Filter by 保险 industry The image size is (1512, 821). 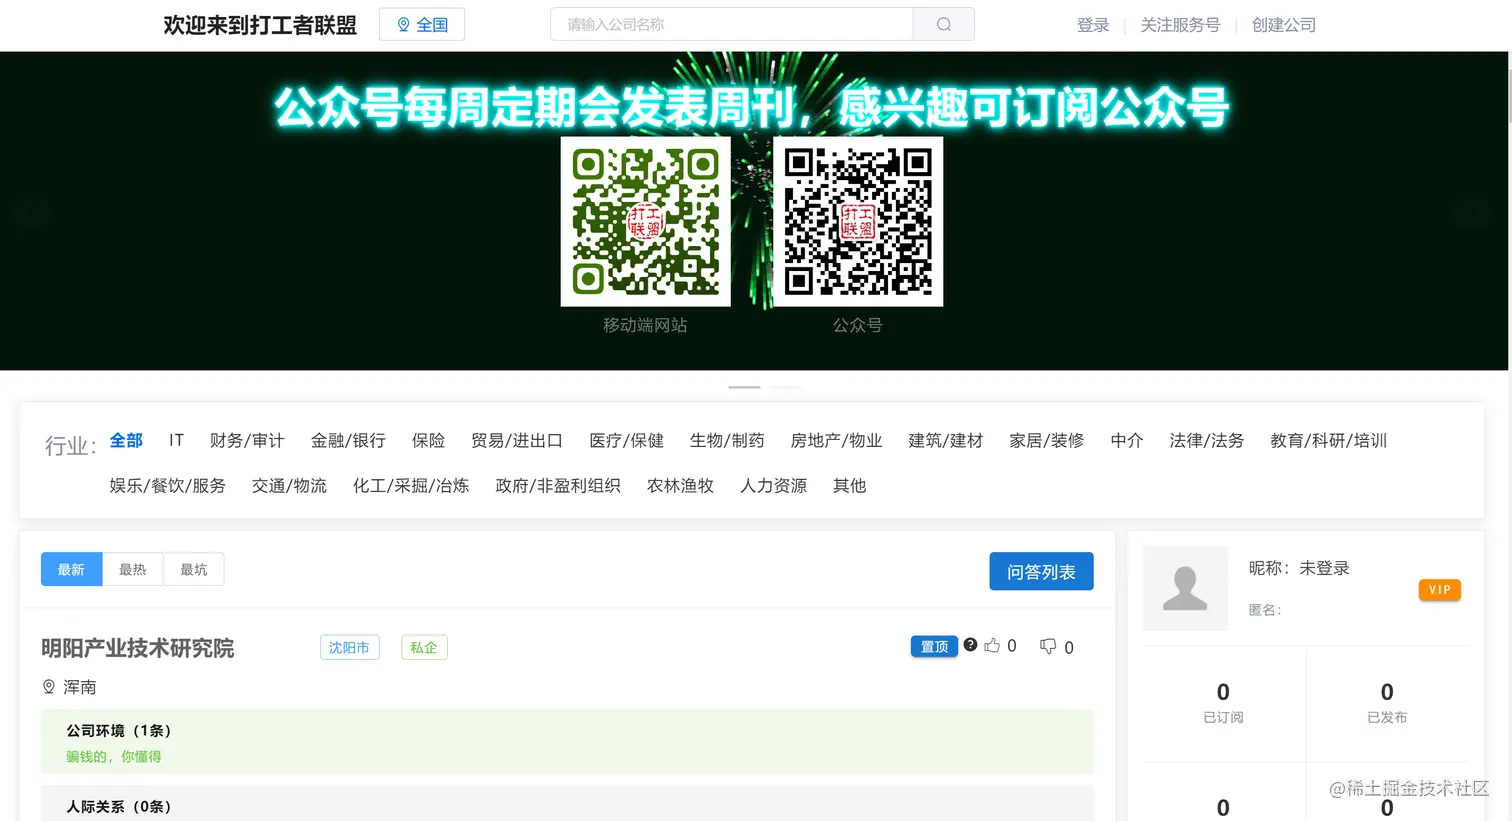coord(428,440)
